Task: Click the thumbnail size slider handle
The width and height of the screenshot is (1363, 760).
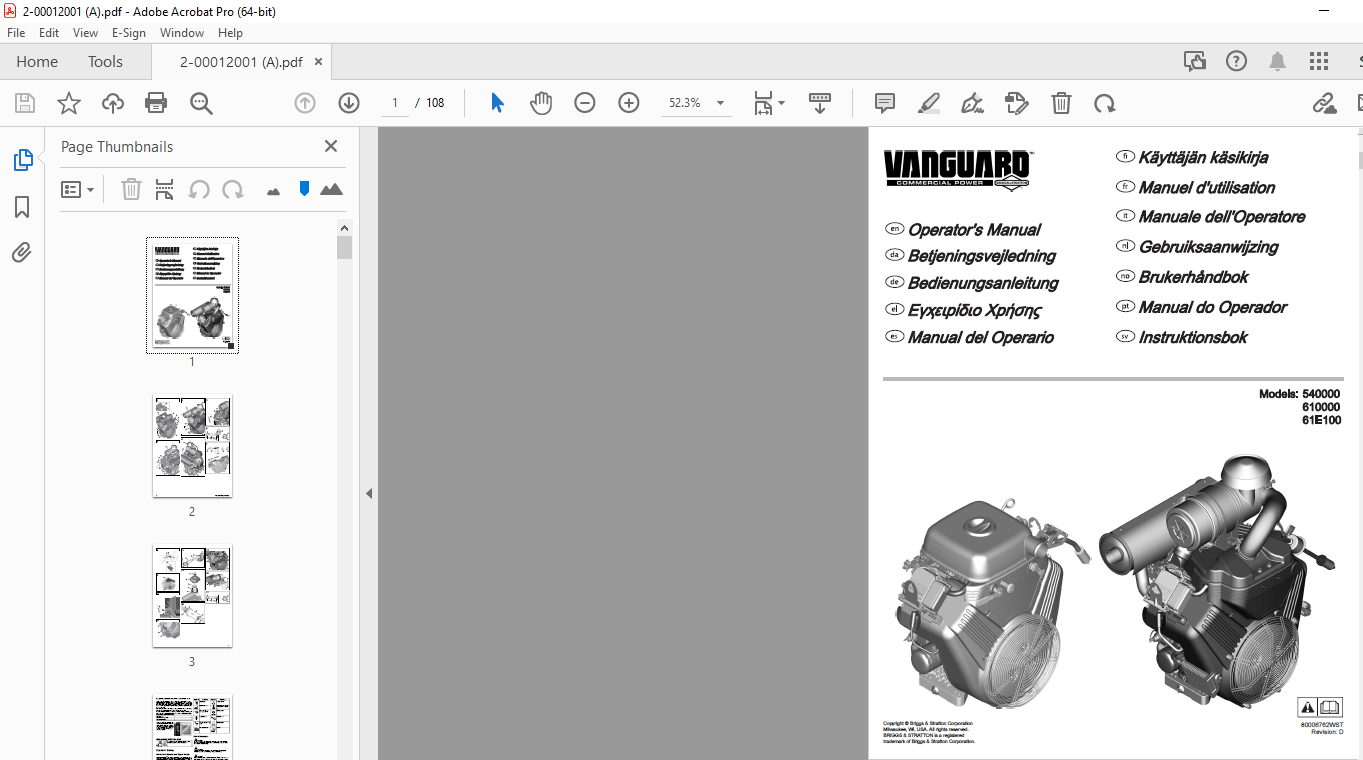Action: click(x=304, y=189)
